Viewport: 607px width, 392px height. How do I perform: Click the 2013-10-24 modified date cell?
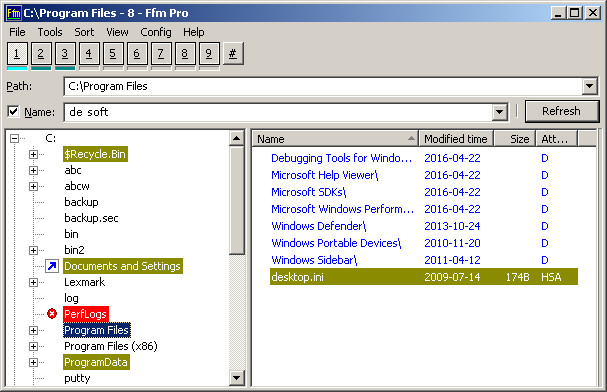pos(452,226)
